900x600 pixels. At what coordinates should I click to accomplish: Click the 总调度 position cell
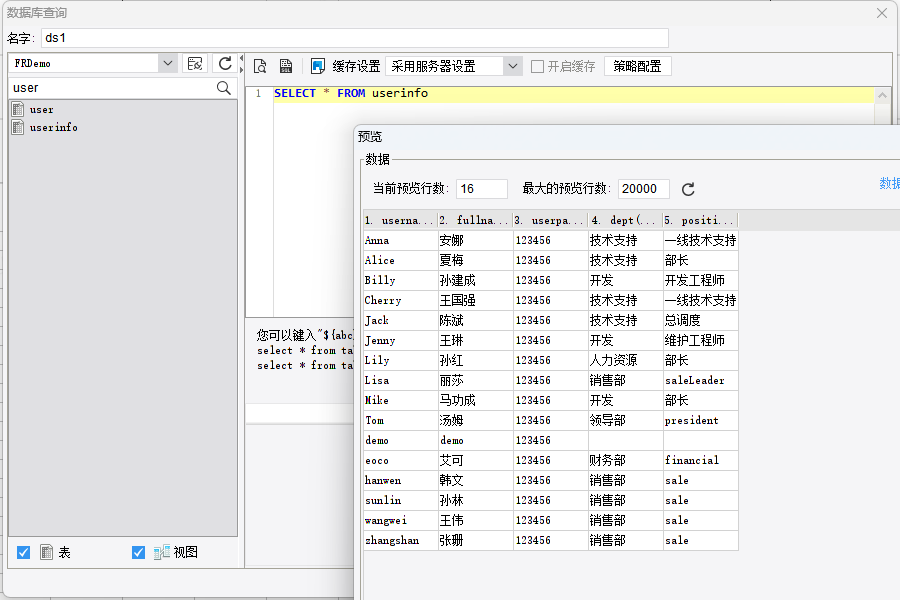(x=700, y=320)
